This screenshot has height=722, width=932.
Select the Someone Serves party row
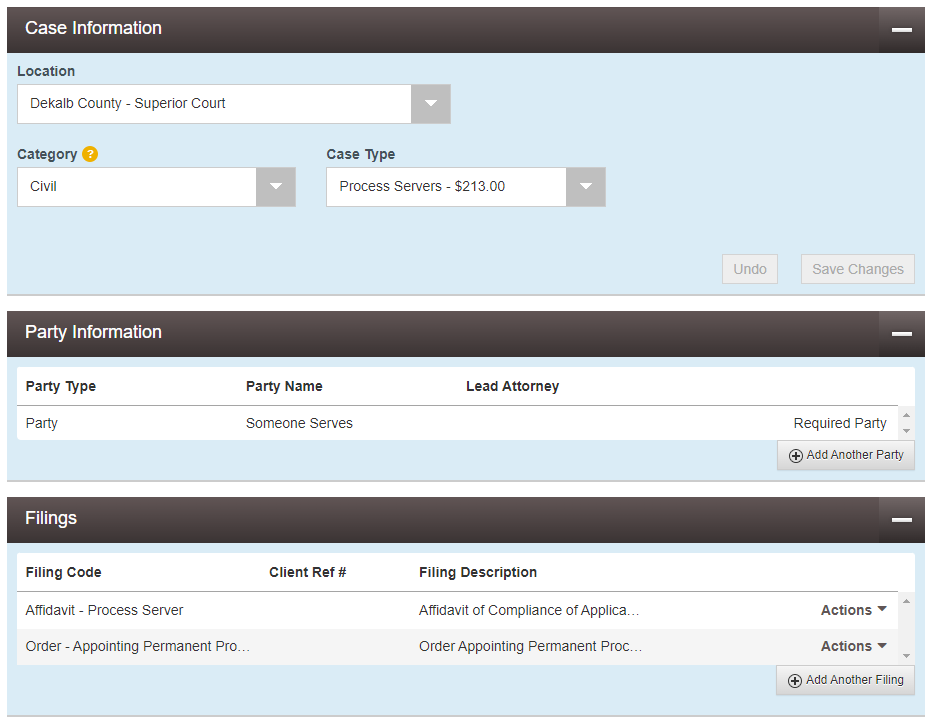pyautogui.click(x=299, y=423)
